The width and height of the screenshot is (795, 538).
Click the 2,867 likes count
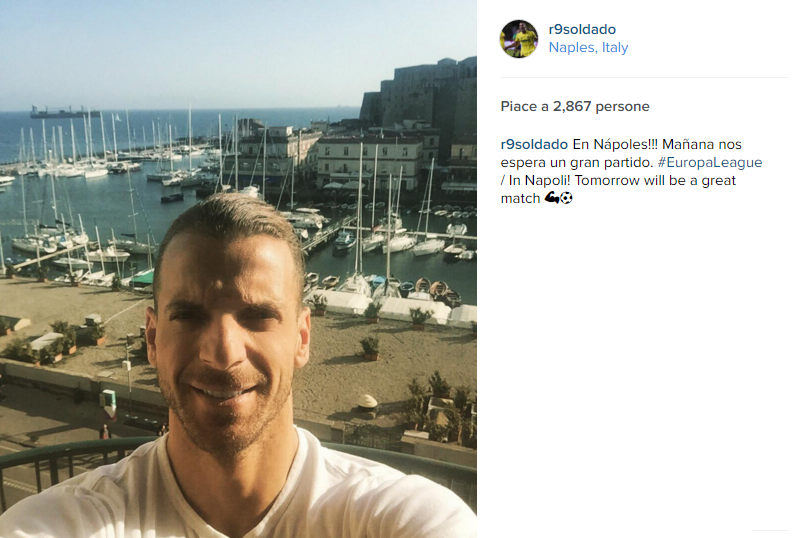click(x=572, y=106)
